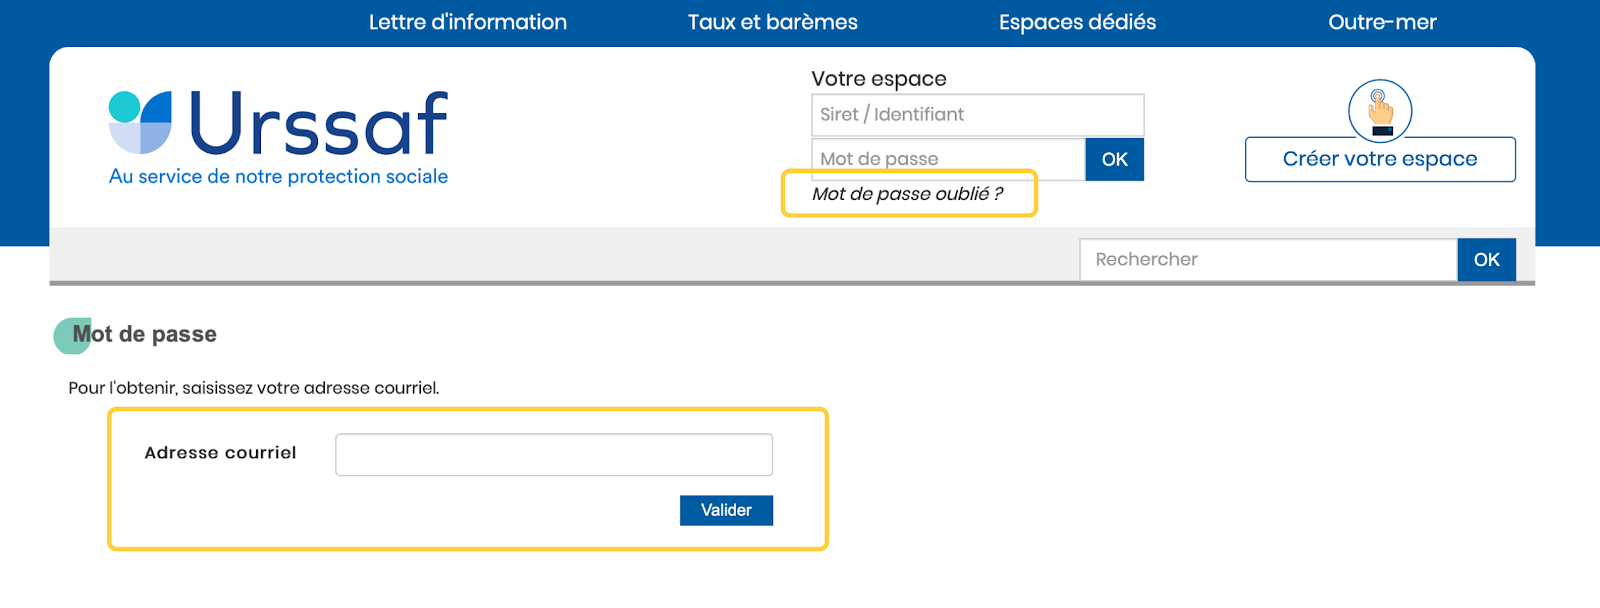
Task: Submit the form with Valider
Action: [726, 510]
